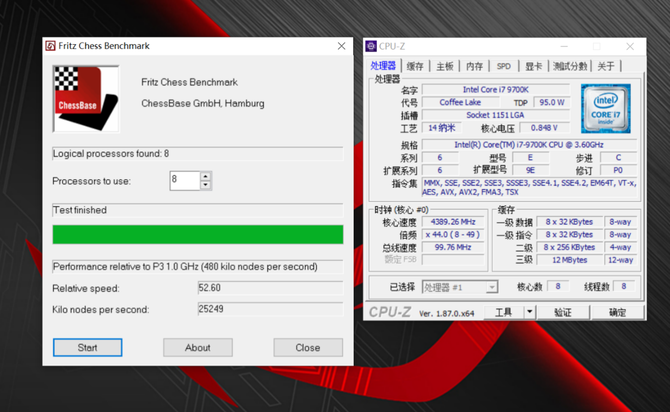Close the CPU-Z window

pyautogui.click(x=630, y=46)
